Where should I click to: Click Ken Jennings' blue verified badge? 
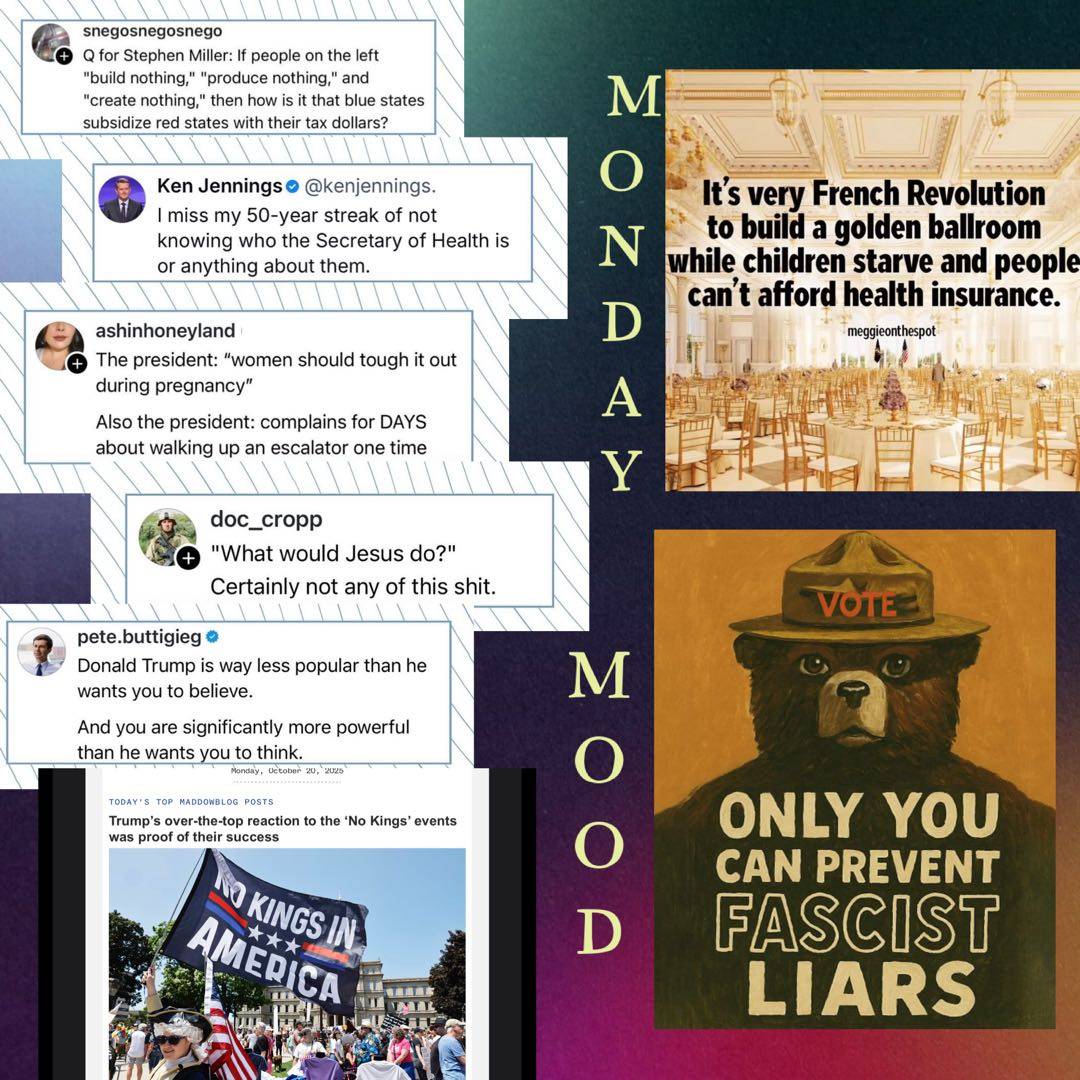pos(292,186)
